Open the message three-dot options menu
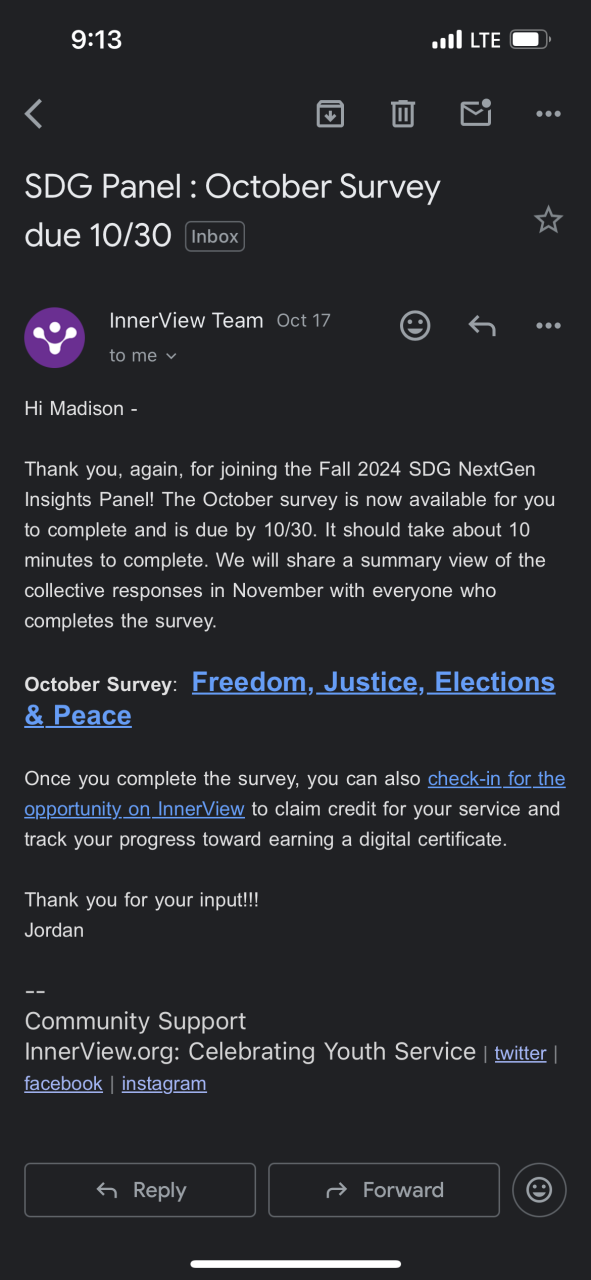591x1280 pixels. click(548, 325)
